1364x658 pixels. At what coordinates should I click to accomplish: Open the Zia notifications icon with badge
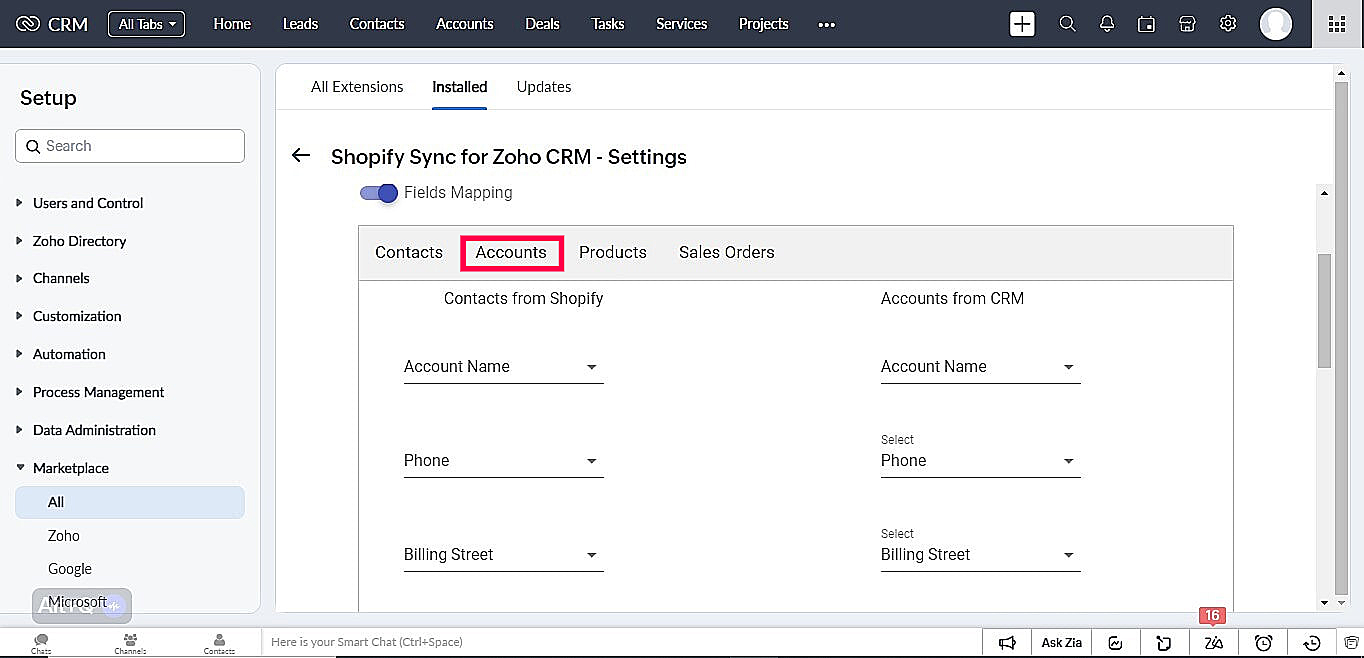[1213, 643]
